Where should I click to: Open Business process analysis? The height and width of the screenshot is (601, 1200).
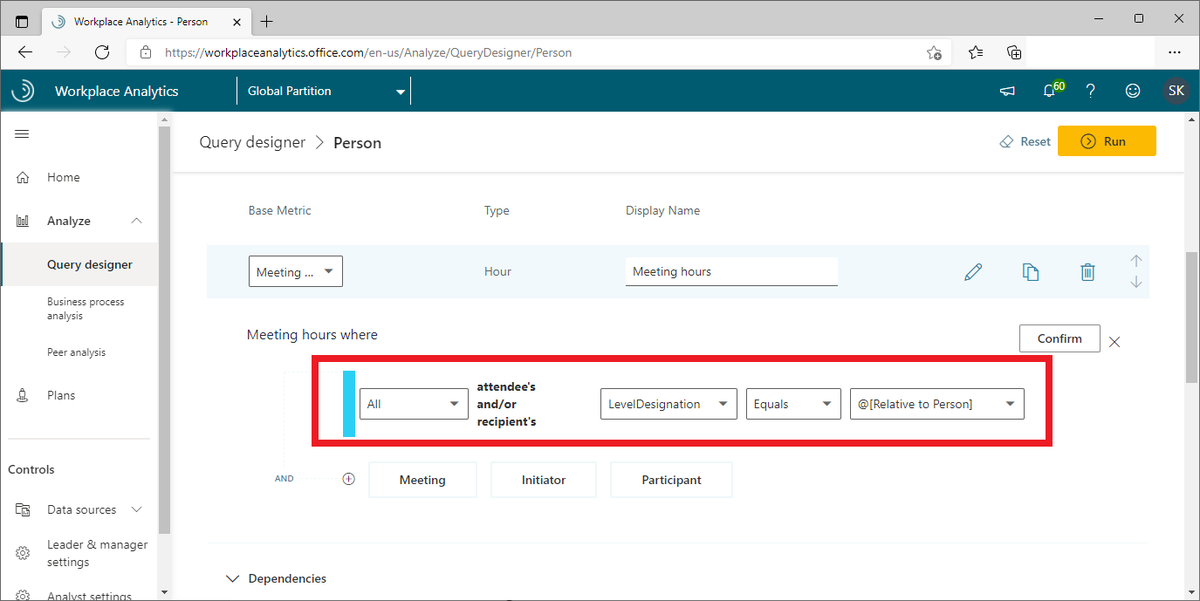86,309
